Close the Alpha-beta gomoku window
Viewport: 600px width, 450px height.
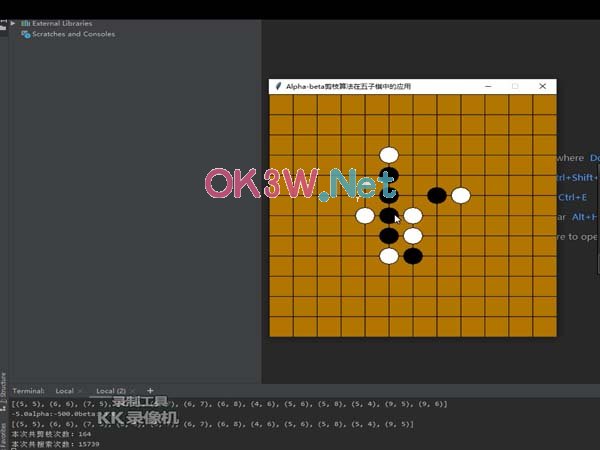point(542,87)
